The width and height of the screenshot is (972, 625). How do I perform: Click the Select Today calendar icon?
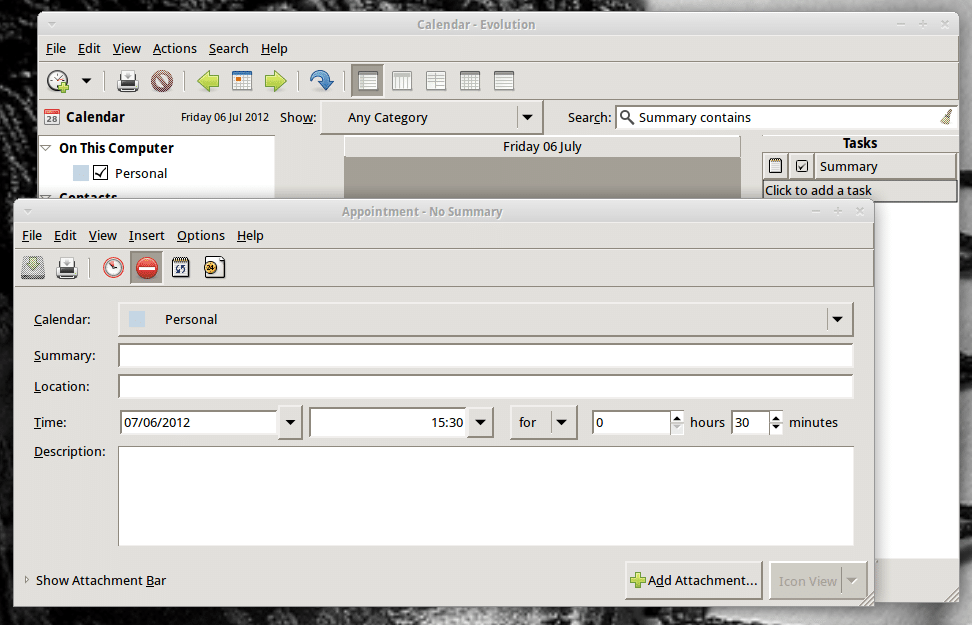242,81
